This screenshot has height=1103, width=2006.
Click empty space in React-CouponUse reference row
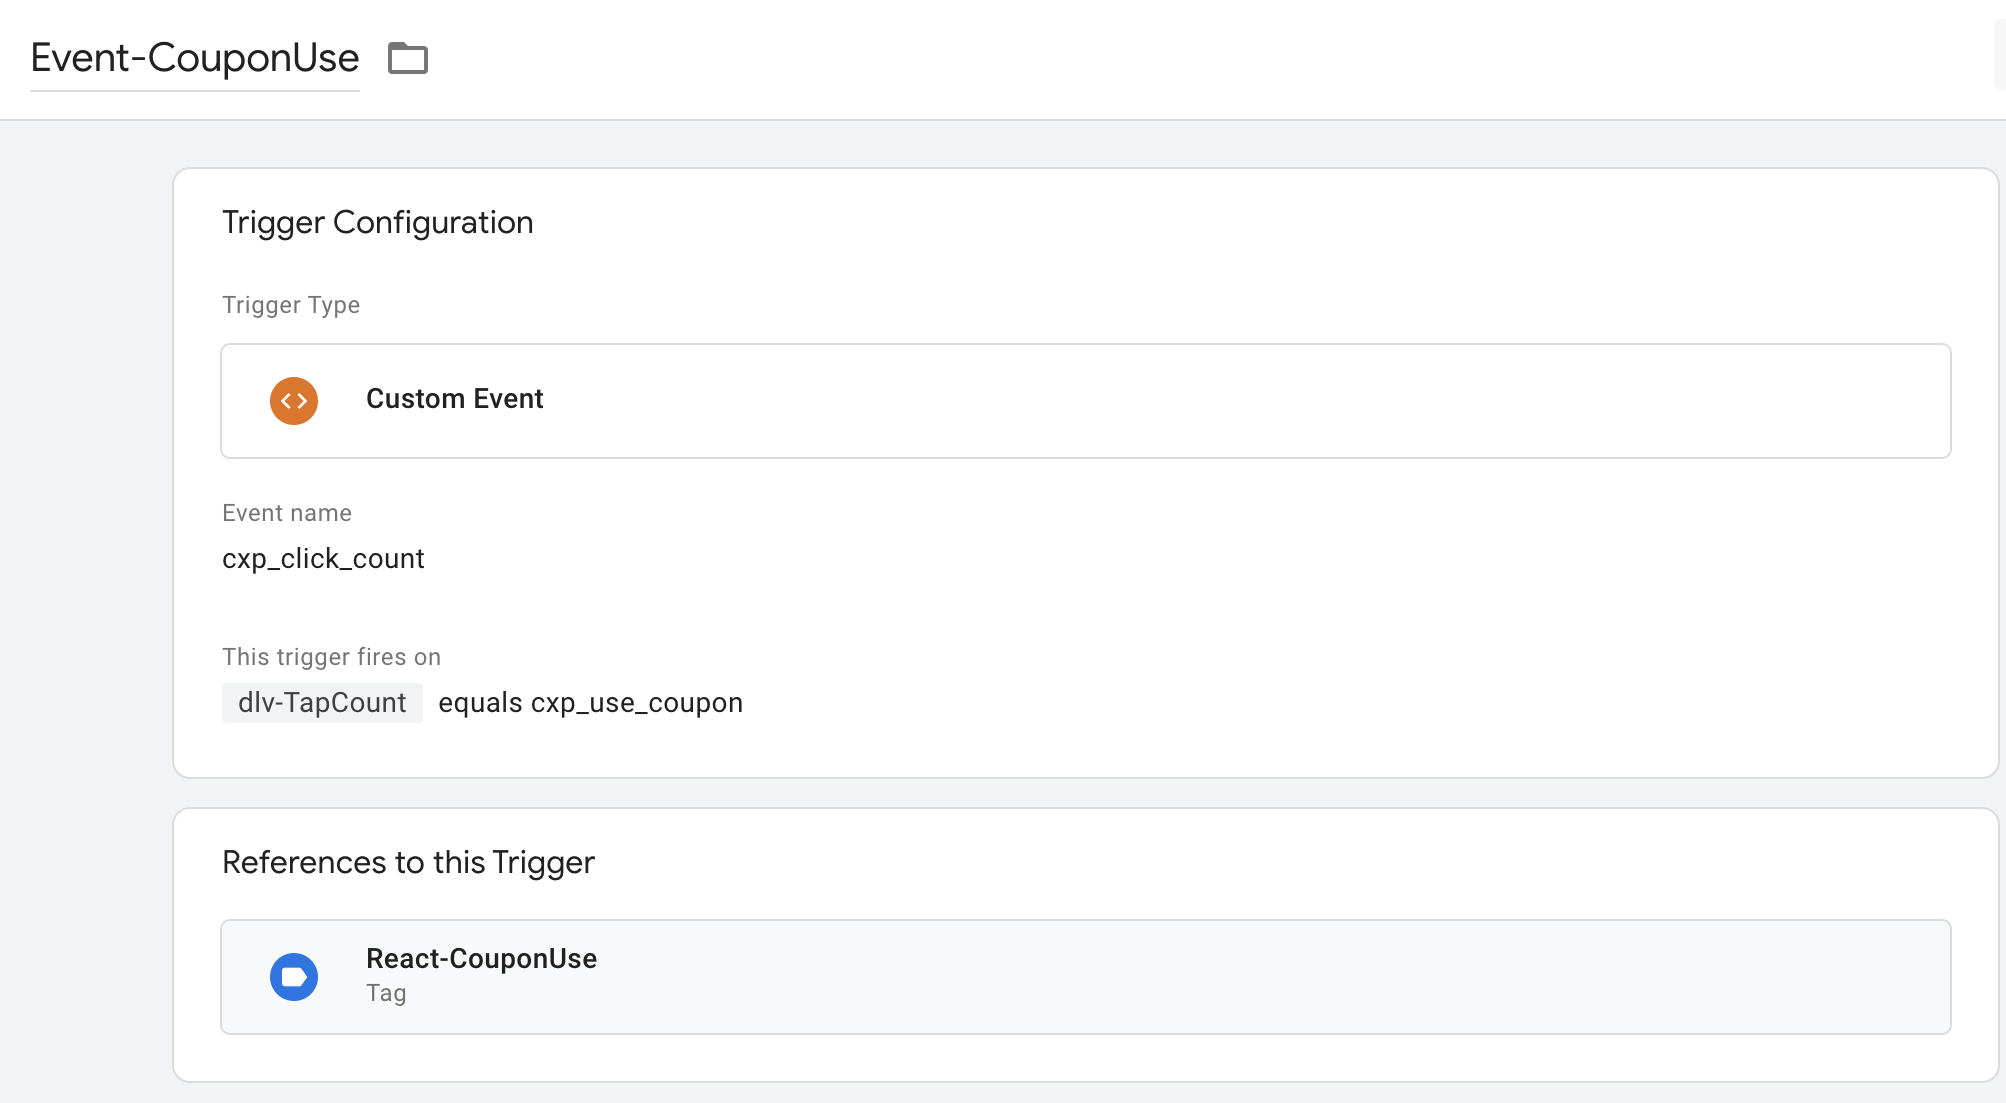pos(1300,977)
